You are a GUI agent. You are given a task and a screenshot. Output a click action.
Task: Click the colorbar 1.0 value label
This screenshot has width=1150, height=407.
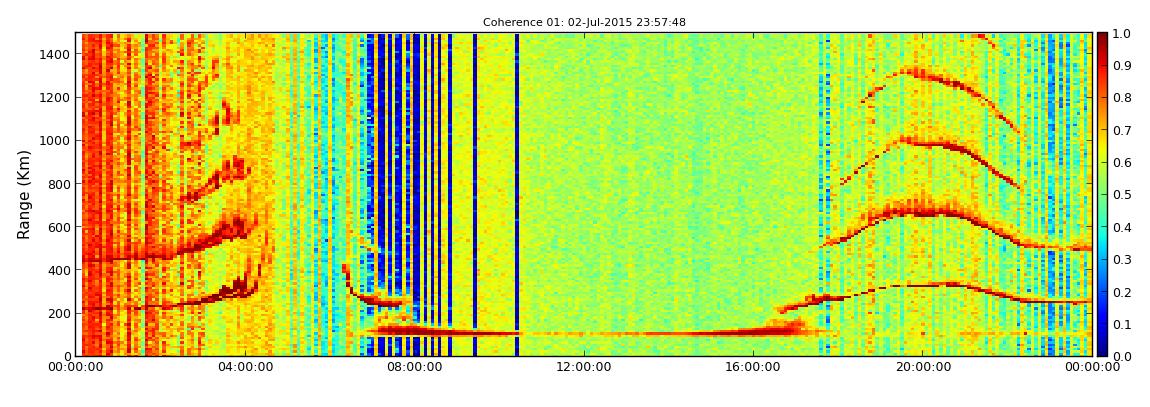click(x=1121, y=33)
